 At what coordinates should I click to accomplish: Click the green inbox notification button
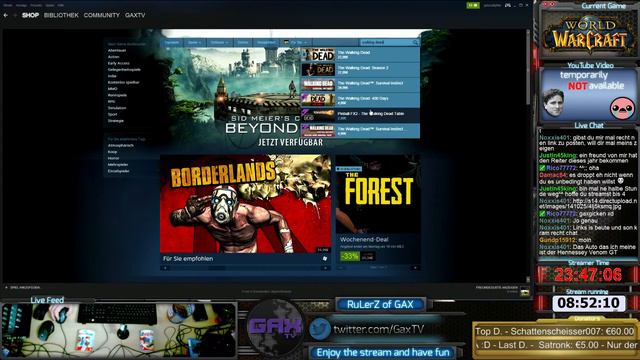tap(473, 5)
